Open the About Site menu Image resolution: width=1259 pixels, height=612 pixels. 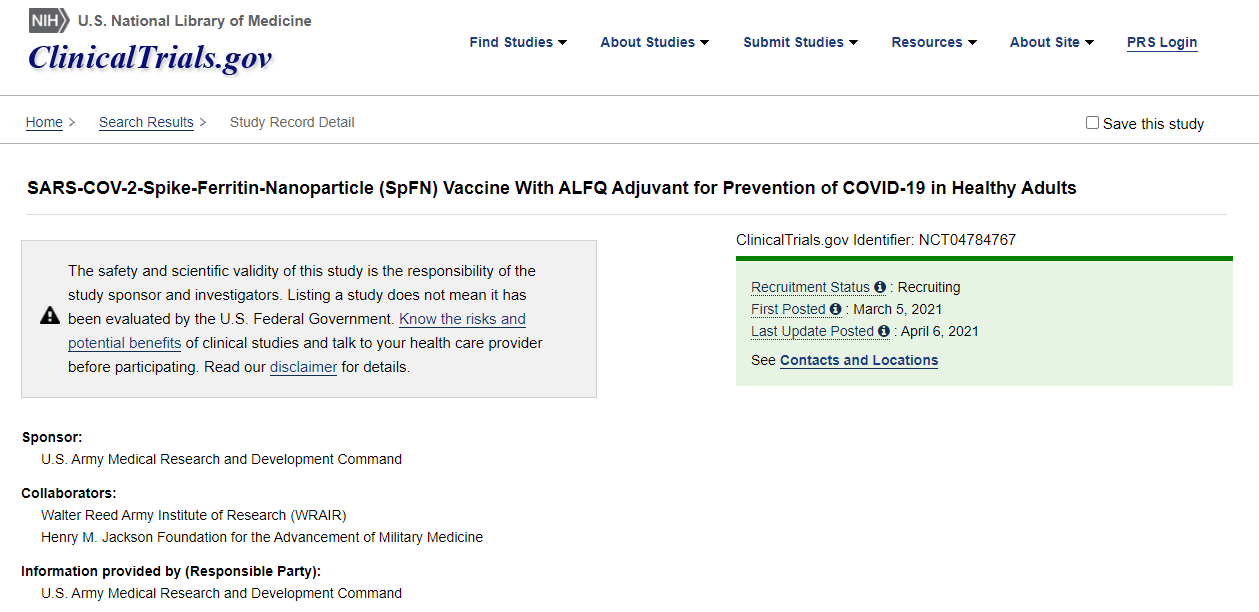[1051, 42]
